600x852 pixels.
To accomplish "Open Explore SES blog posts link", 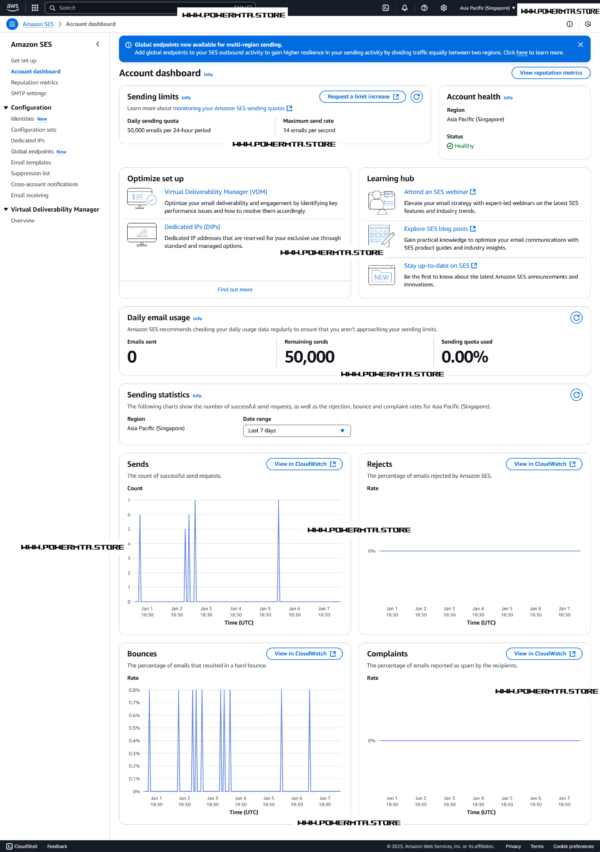I will tap(440, 229).
